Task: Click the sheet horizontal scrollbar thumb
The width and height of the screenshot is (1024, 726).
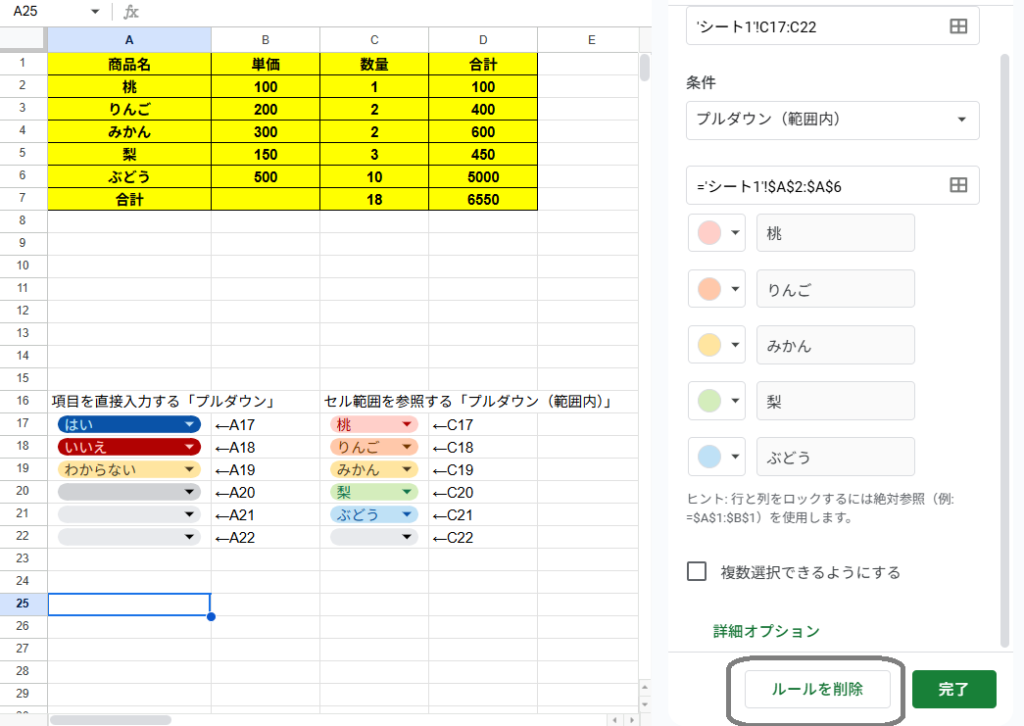Action: (x=111, y=719)
